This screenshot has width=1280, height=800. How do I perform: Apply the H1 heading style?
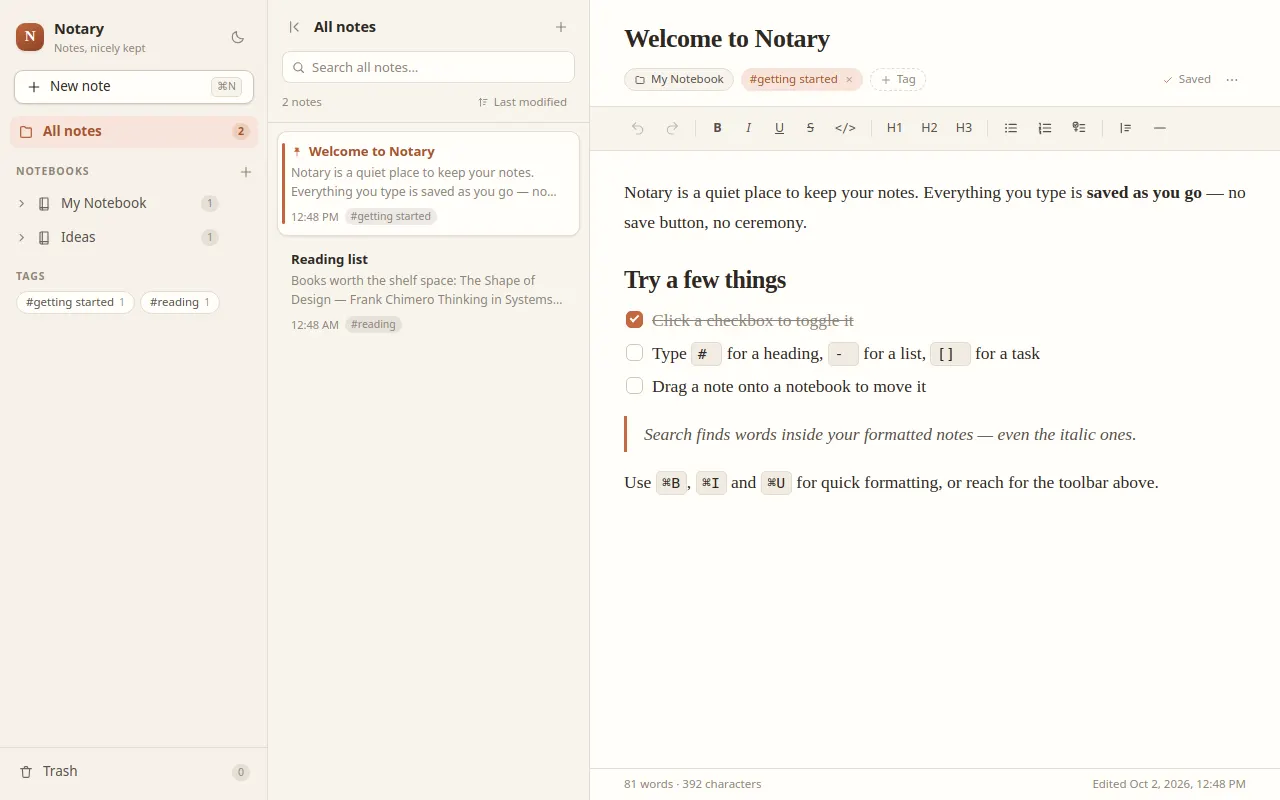[894, 128]
